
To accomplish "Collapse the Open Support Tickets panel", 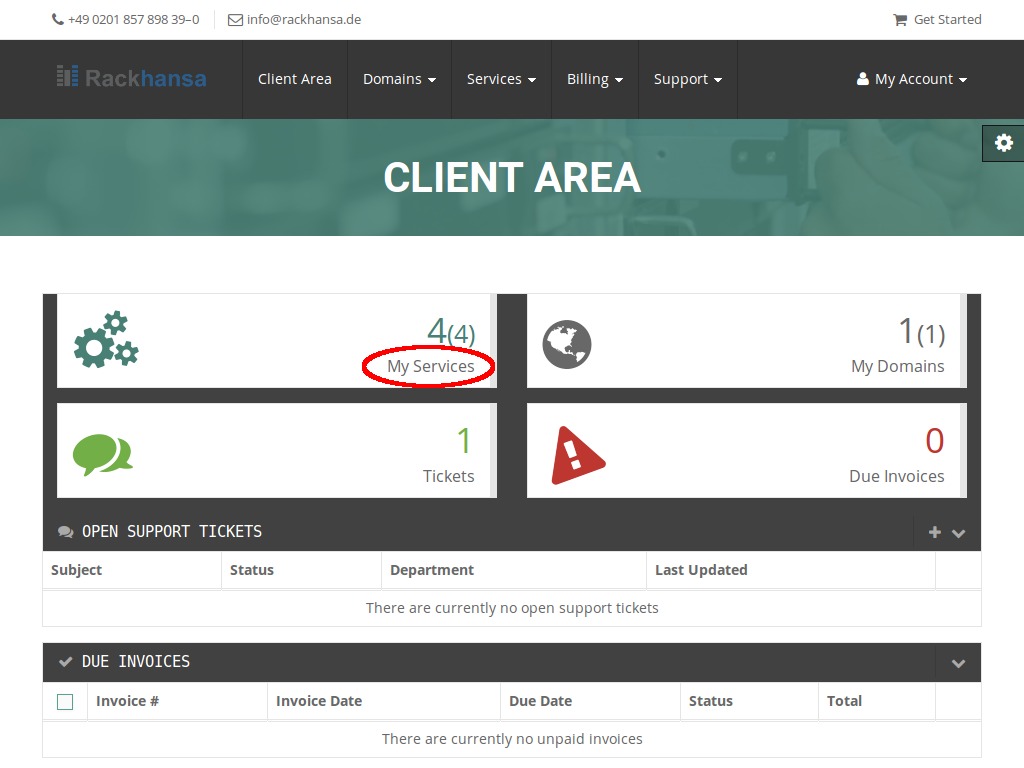I will point(958,533).
